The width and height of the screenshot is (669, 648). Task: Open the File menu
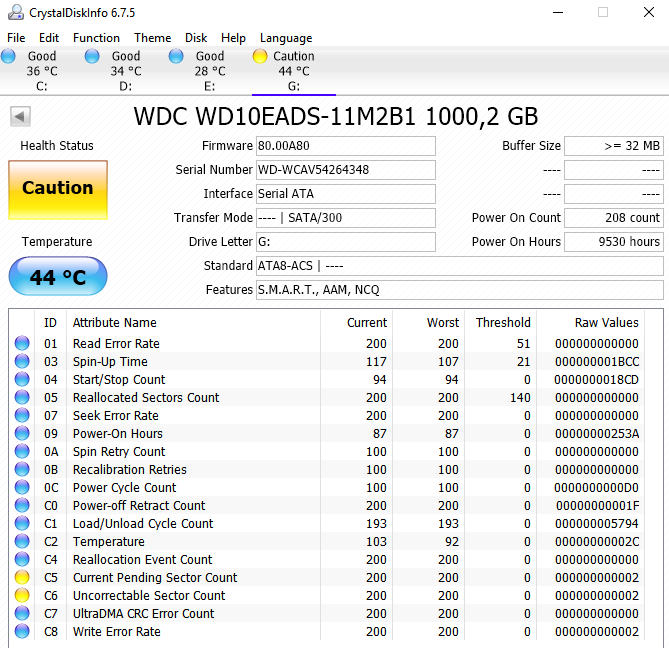click(x=16, y=38)
